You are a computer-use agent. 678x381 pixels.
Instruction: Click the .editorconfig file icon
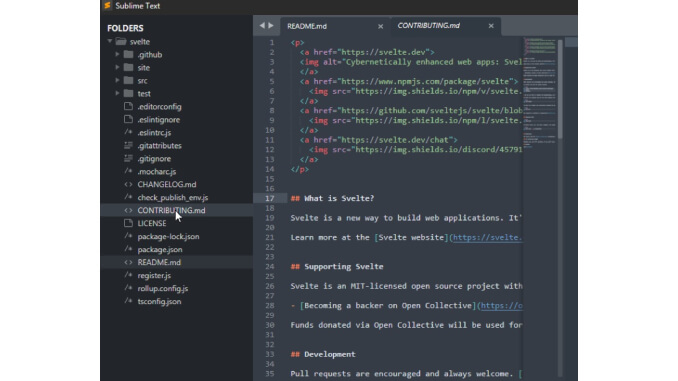click(128, 106)
